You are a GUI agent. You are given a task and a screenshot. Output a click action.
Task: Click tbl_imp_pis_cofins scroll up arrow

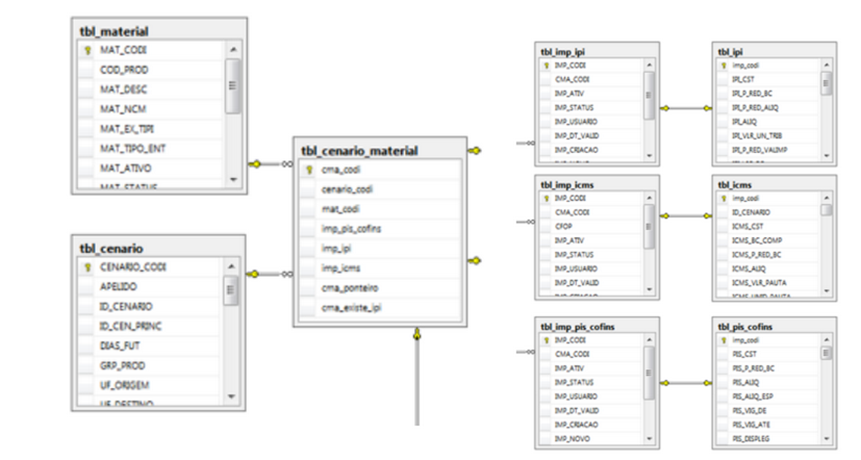tap(649, 340)
